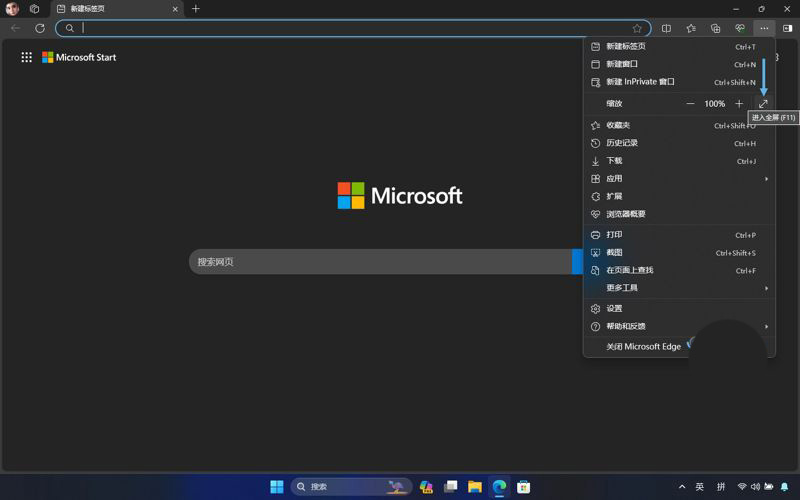
Task: Click the 英 input language indicator
Action: point(700,487)
